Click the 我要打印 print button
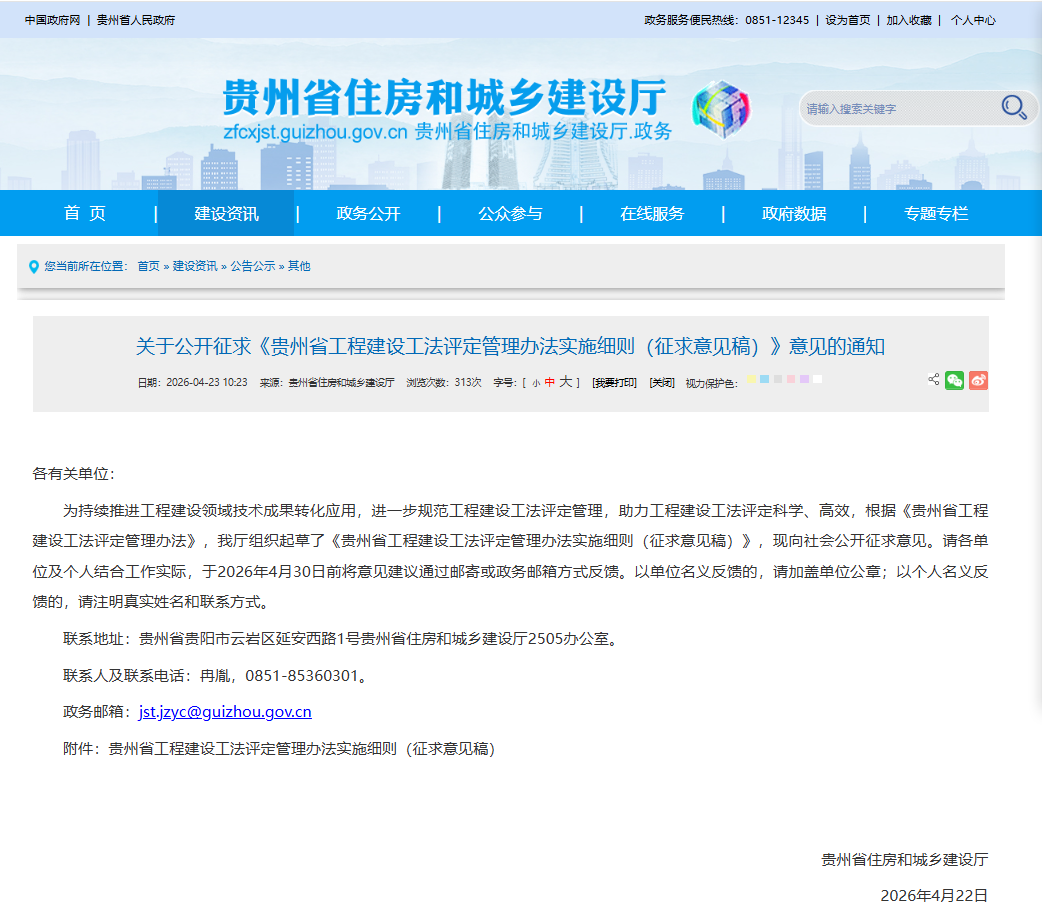This screenshot has width=1042, height=912. (x=614, y=383)
